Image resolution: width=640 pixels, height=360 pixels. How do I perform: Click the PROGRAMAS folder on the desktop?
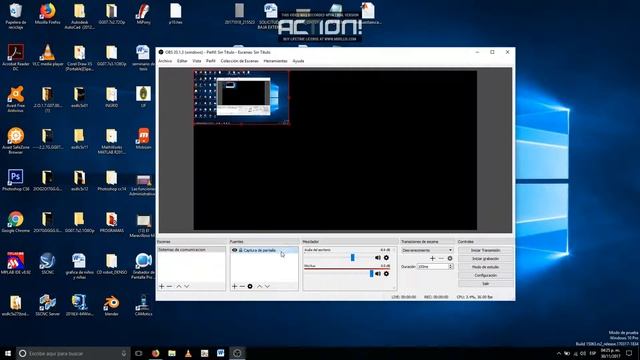[111, 222]
